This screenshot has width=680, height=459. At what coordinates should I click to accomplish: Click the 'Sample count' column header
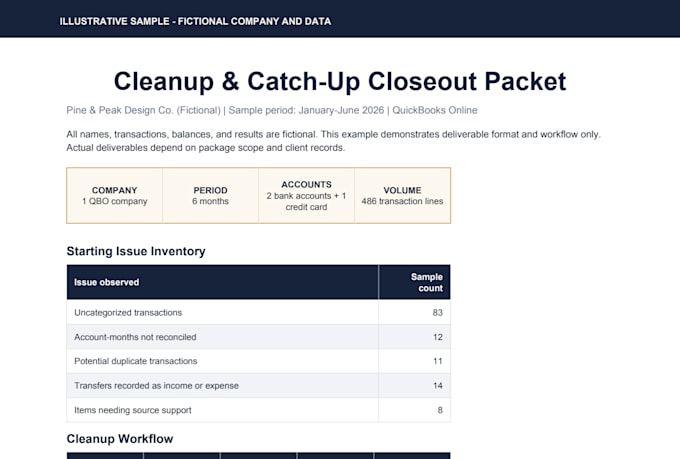(x=415, y=282)
